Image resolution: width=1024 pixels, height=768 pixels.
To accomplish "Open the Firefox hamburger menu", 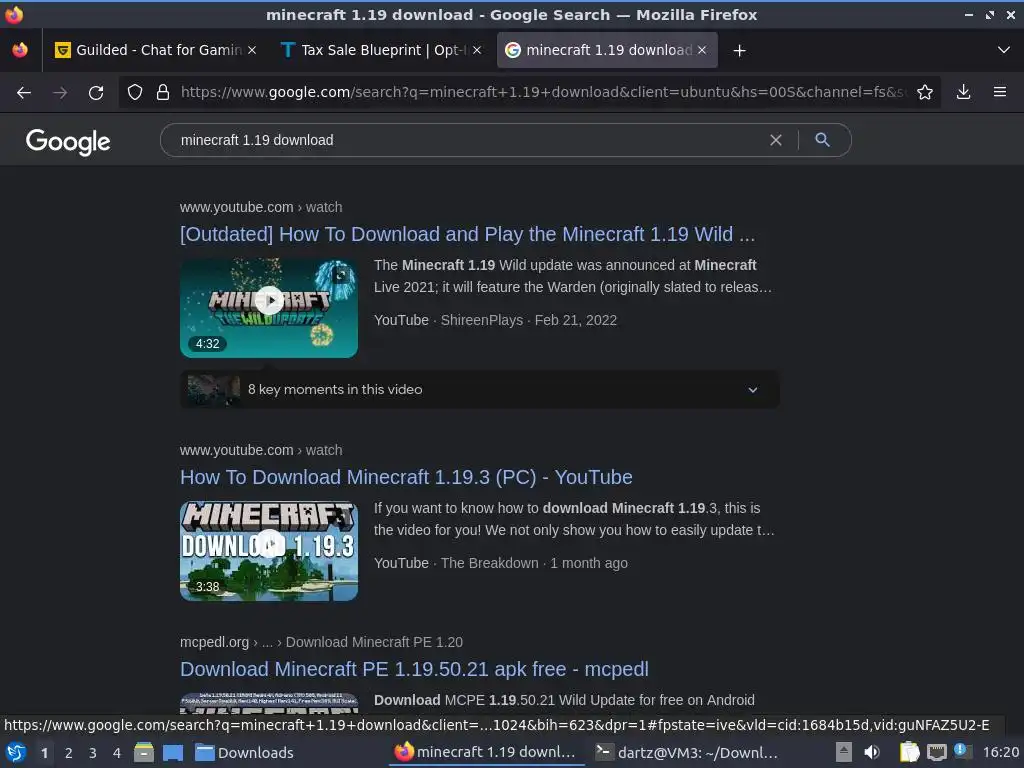I will tap(1000, 92).
